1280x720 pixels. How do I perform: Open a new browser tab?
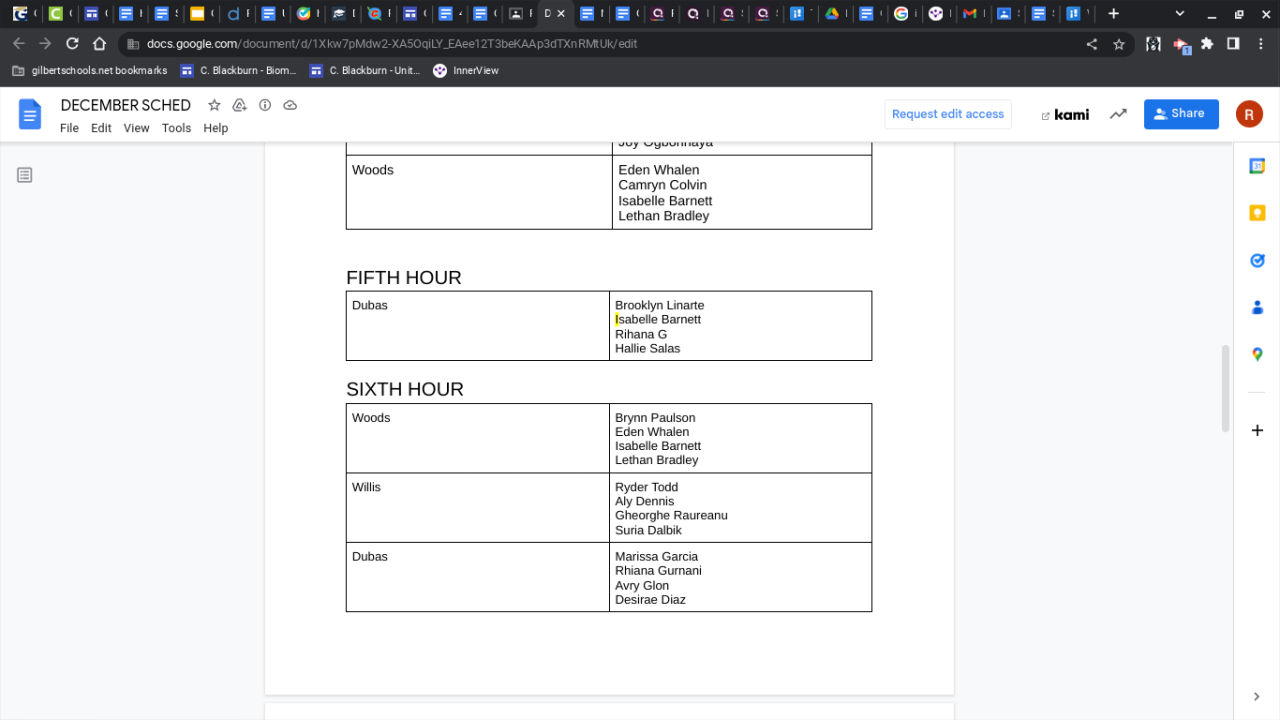pos(1113,14)
